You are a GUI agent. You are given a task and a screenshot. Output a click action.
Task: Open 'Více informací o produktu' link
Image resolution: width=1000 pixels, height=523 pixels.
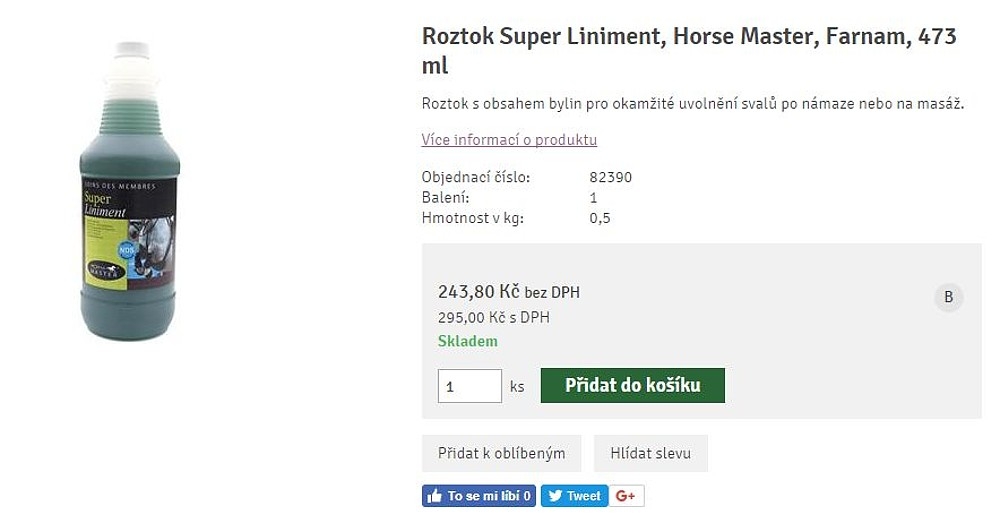point(509,140)
